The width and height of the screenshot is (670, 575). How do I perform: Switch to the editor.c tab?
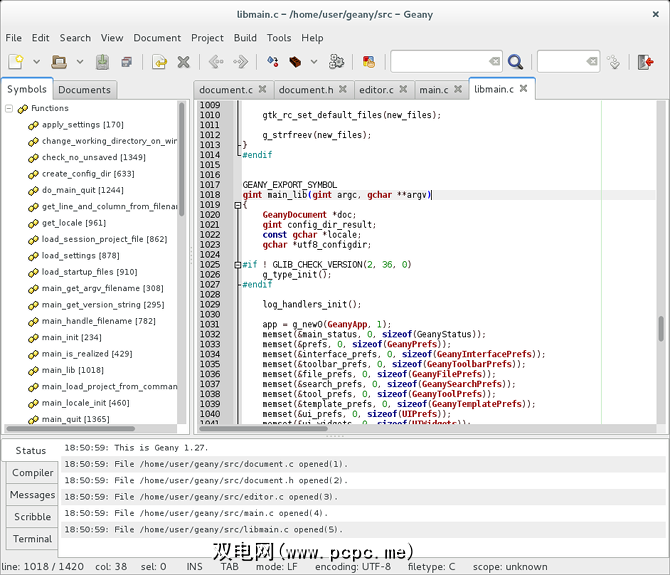point(376,90)
